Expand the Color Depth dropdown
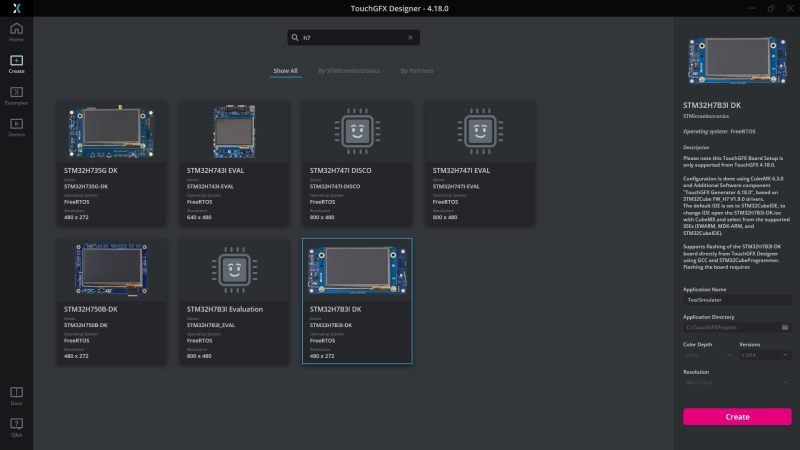The height and width of the screenshot is (450, 800). click(x=708, y=355)
